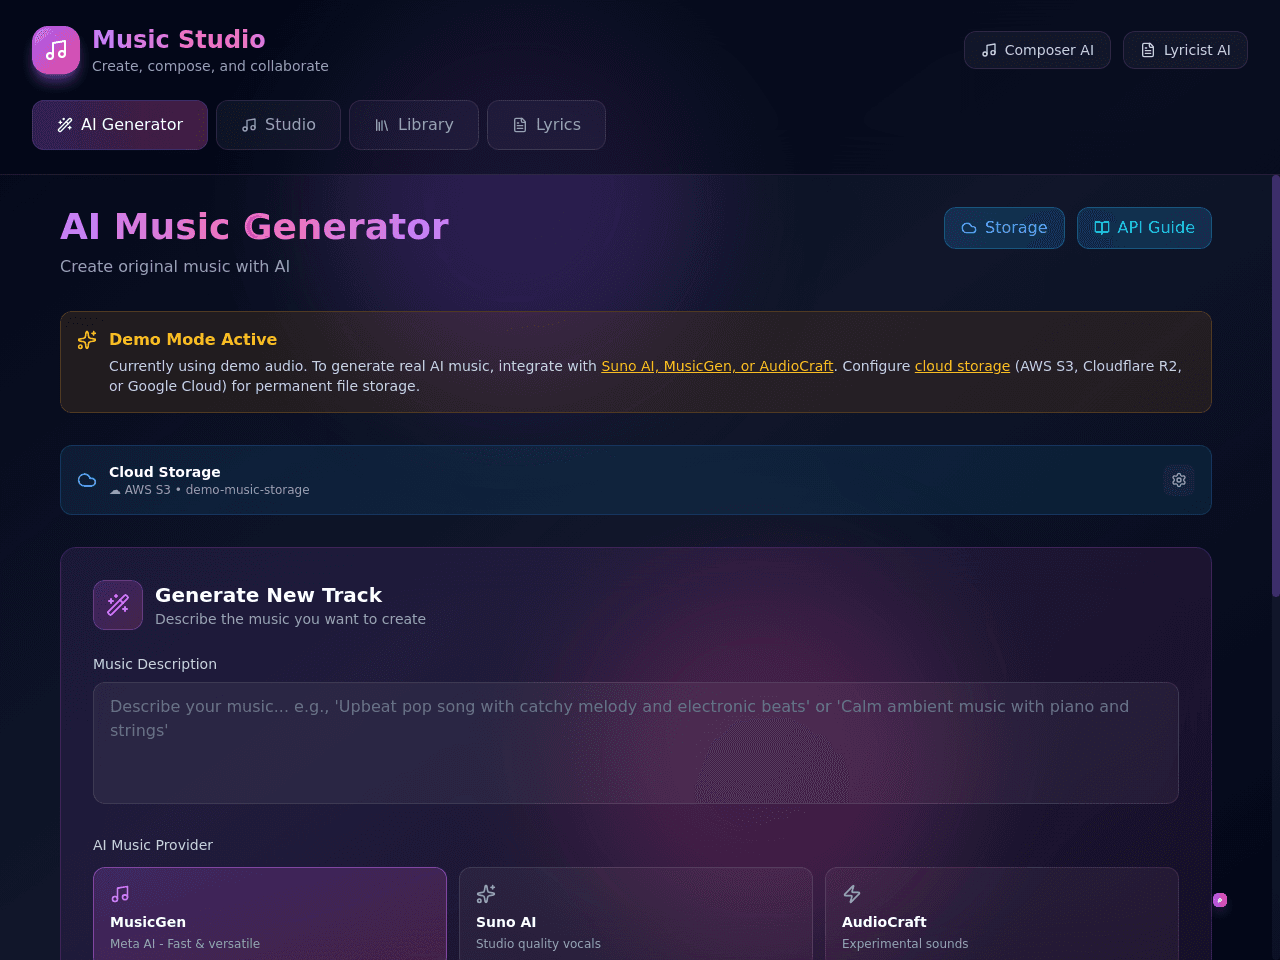Click the magic wand icon beside Generate New Track

click(118, 605)
